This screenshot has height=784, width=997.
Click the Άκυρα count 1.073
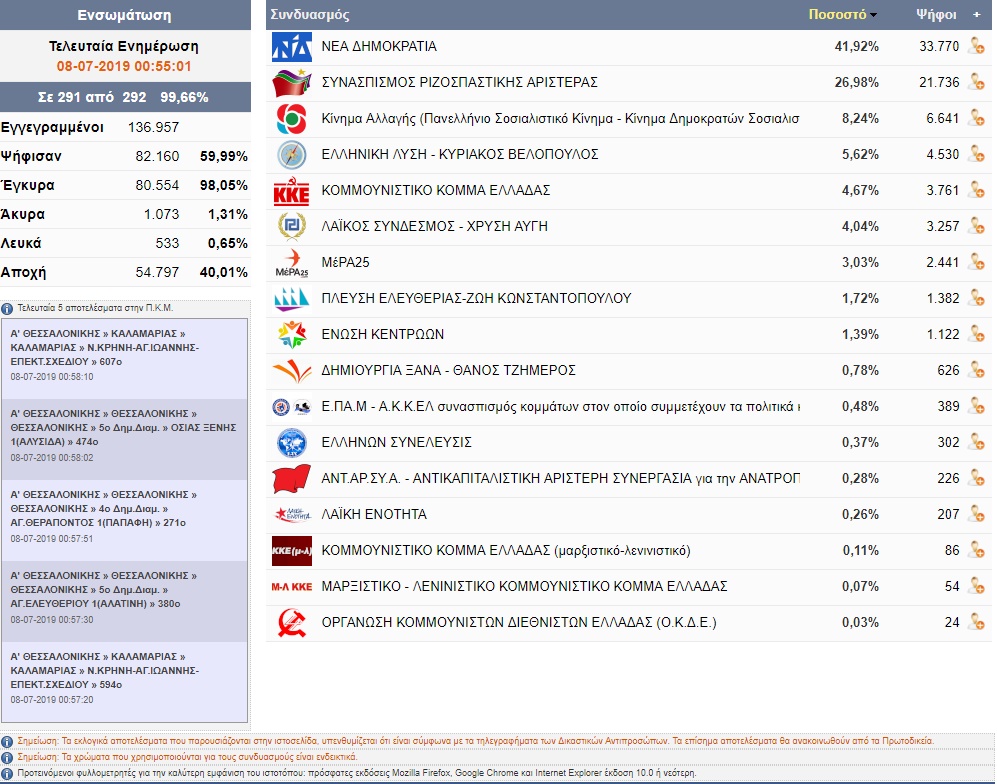click(x=162, y=214)
